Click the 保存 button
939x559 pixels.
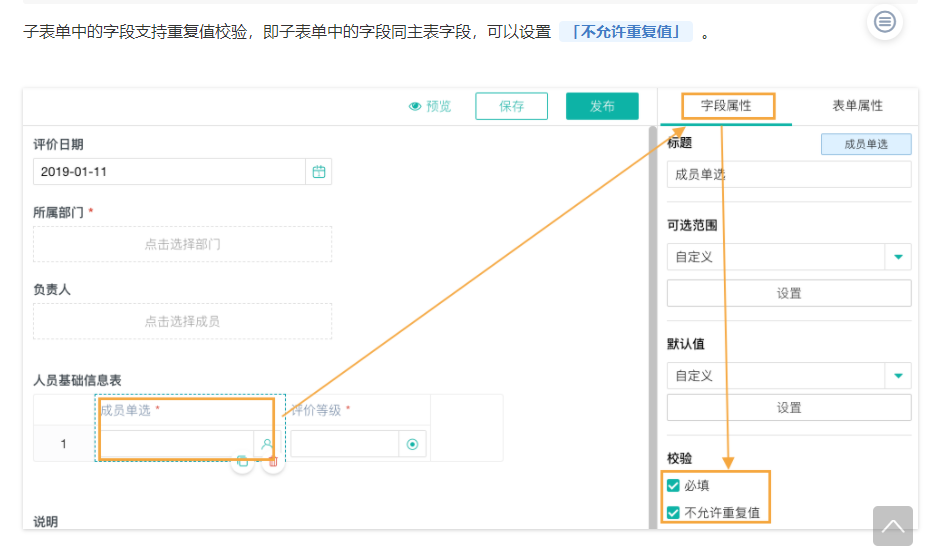point(512,106)
